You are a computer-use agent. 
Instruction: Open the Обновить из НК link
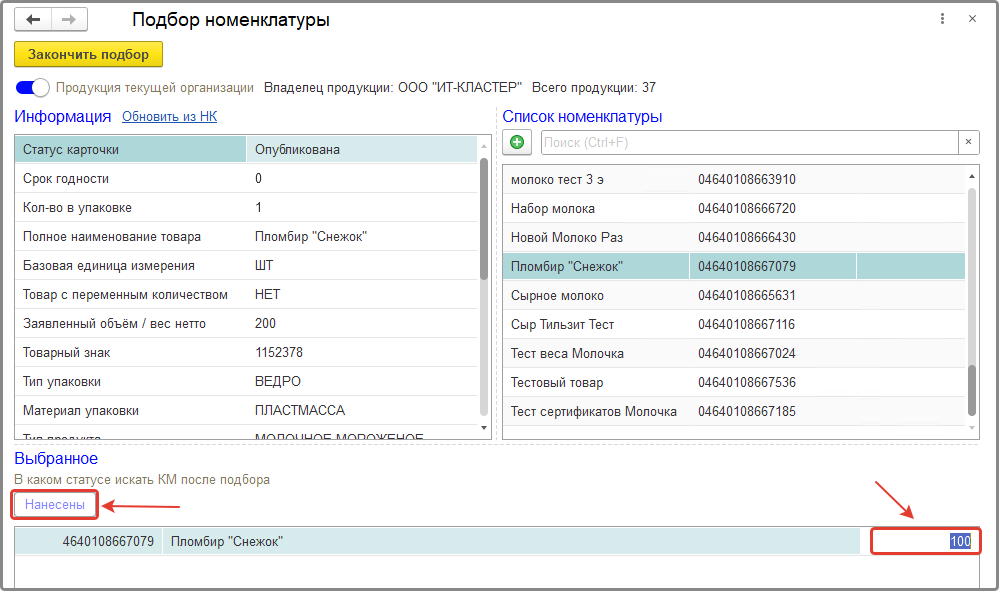pyautogui.click(x=169, y=117)
